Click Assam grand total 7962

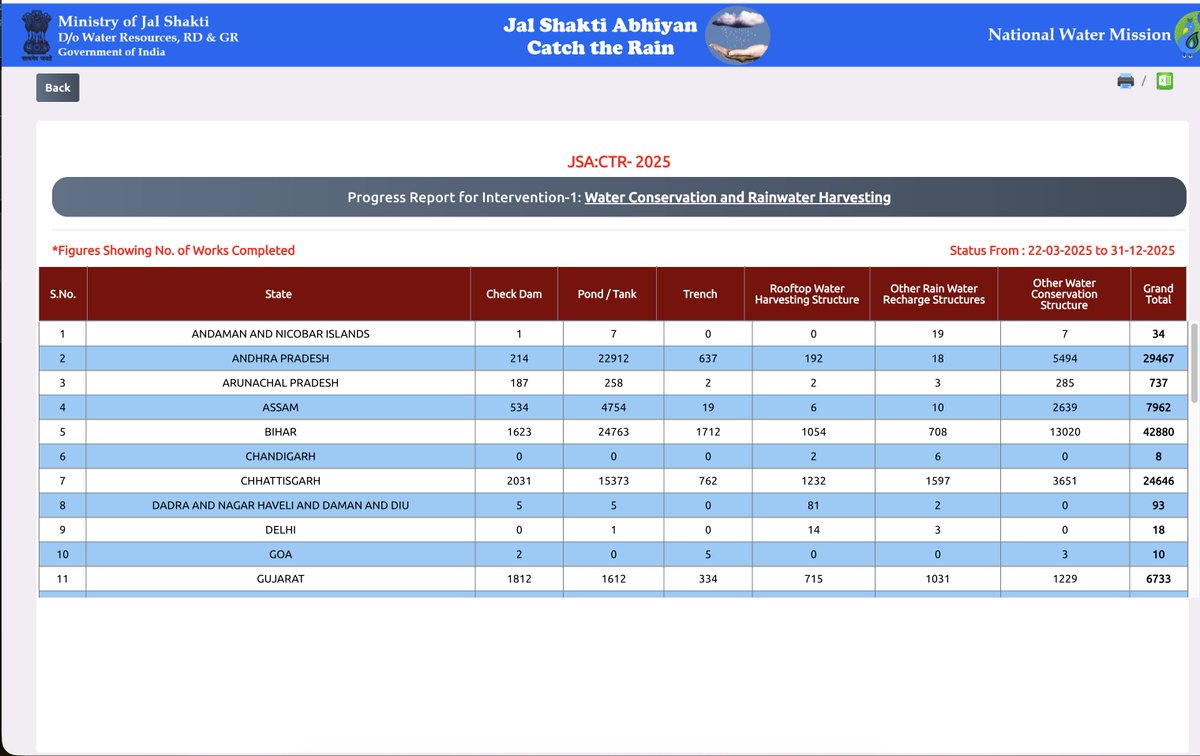(1158, 407)
